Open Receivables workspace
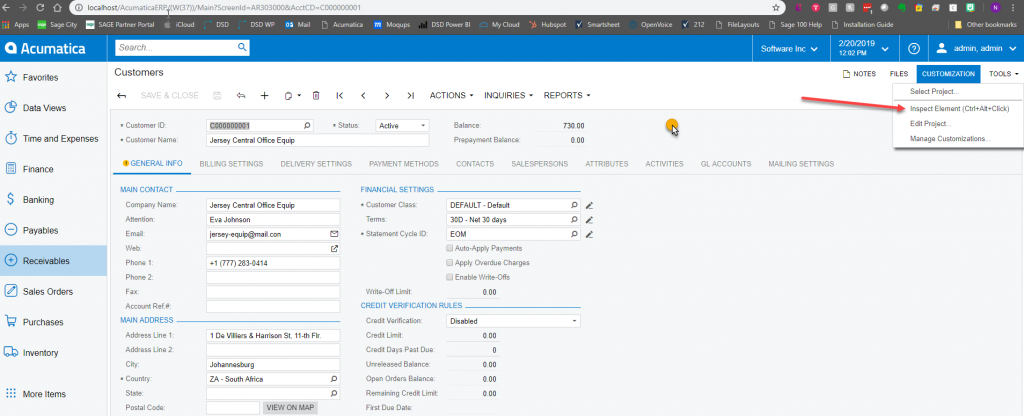 click(x=54, y=261)
